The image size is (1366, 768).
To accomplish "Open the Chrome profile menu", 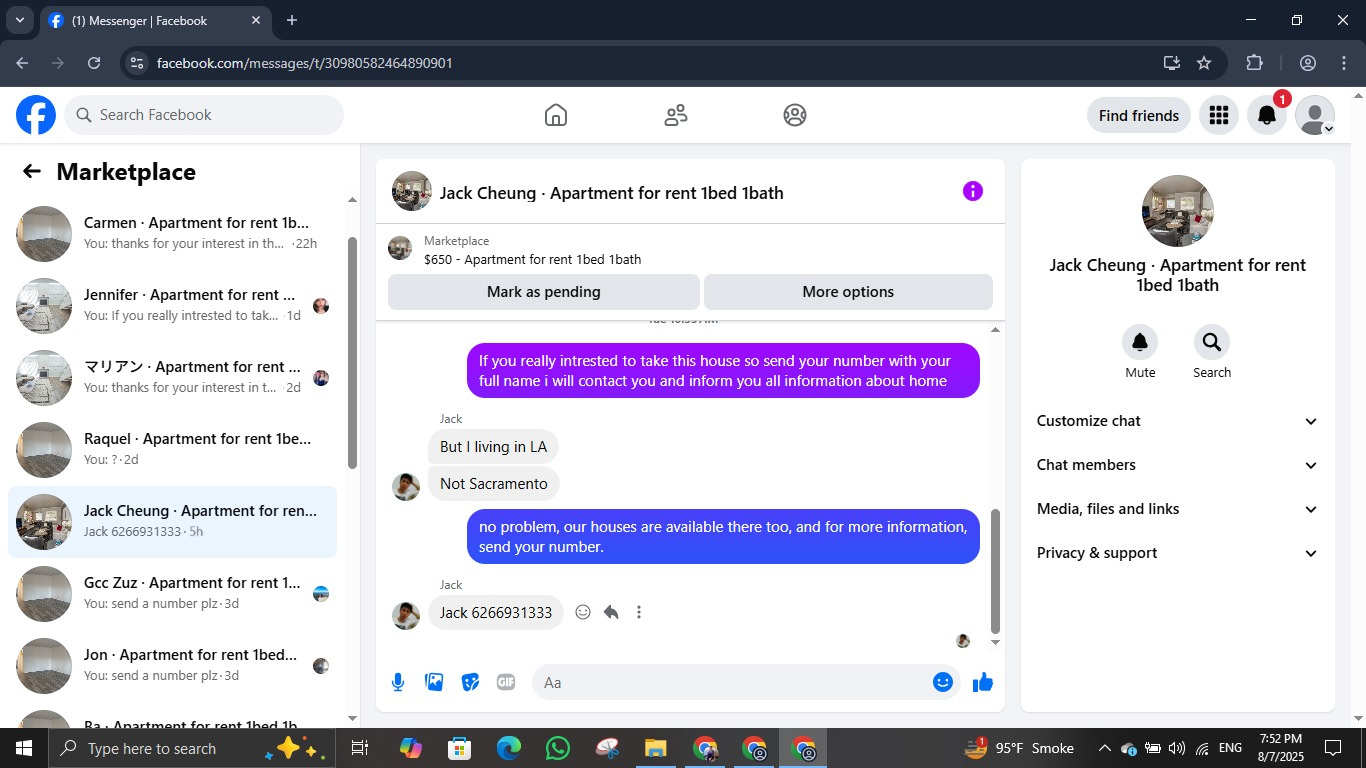I will tap(1308, 63).
